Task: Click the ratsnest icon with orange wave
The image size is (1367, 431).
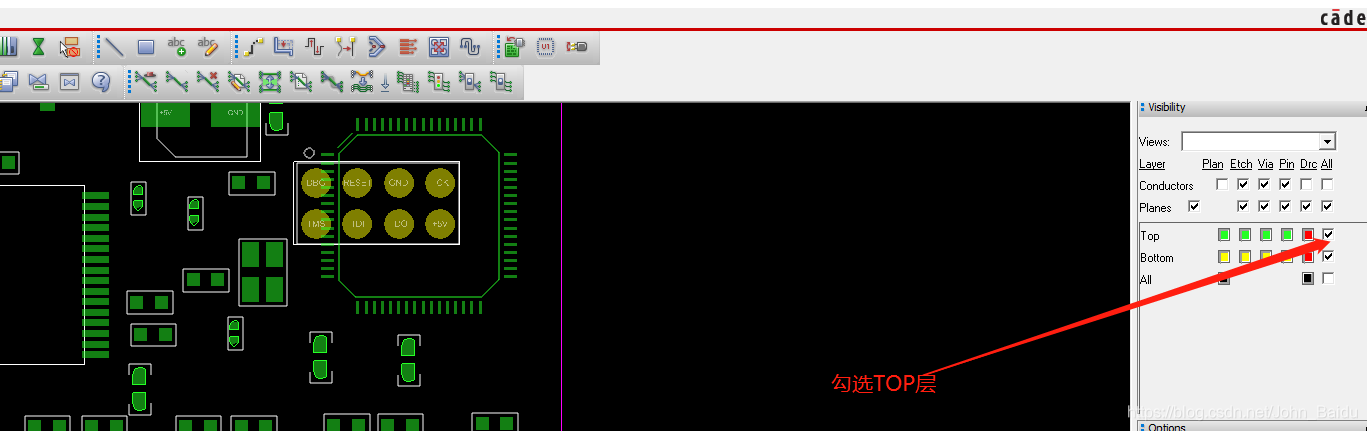Action: (362, 82)
